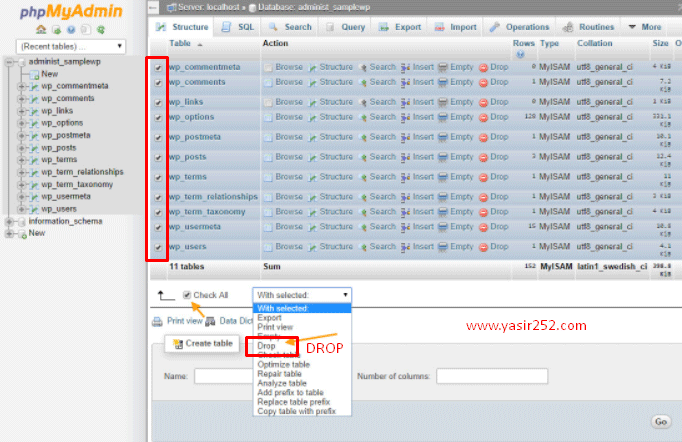Click the Rows column help icon
Screen dimensions: 682x442
coord(520,54)
